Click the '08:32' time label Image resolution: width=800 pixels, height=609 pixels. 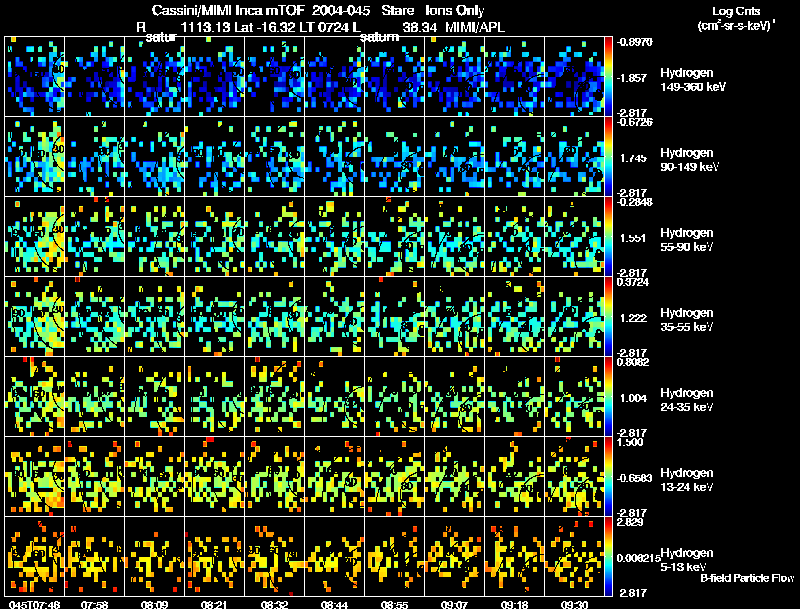(274, 604)
